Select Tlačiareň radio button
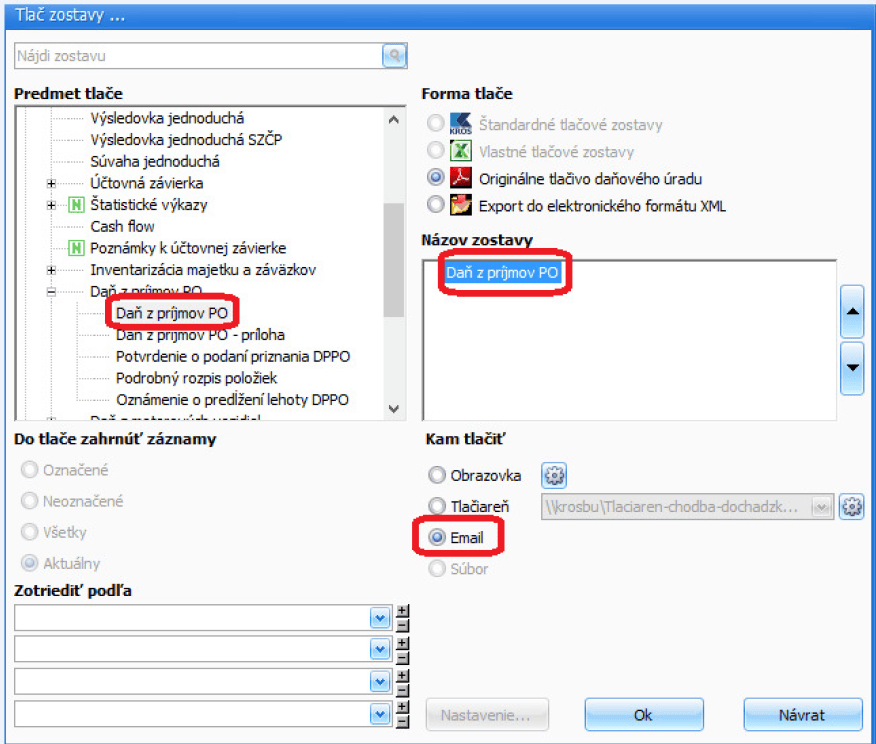876x744 pixels. 436,507
